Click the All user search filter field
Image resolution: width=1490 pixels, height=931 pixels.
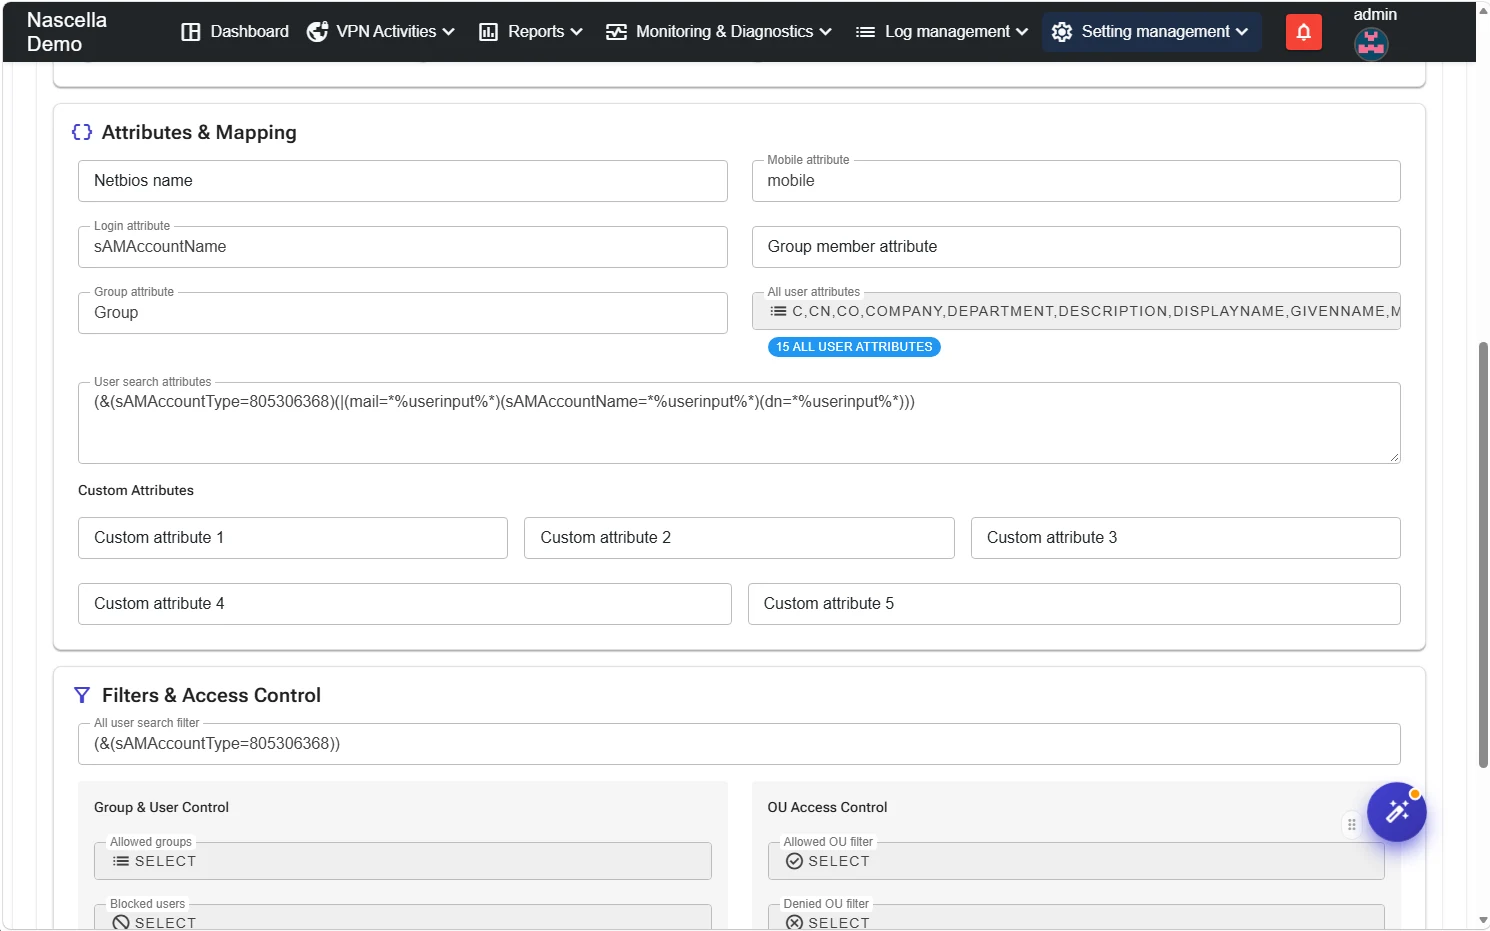(x=739, y=744)
